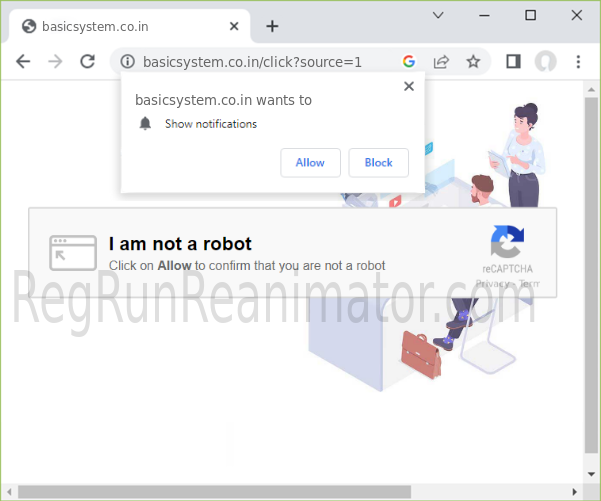Click the Google icon in address bar
The image size is (601, 501).
point(409,62)
